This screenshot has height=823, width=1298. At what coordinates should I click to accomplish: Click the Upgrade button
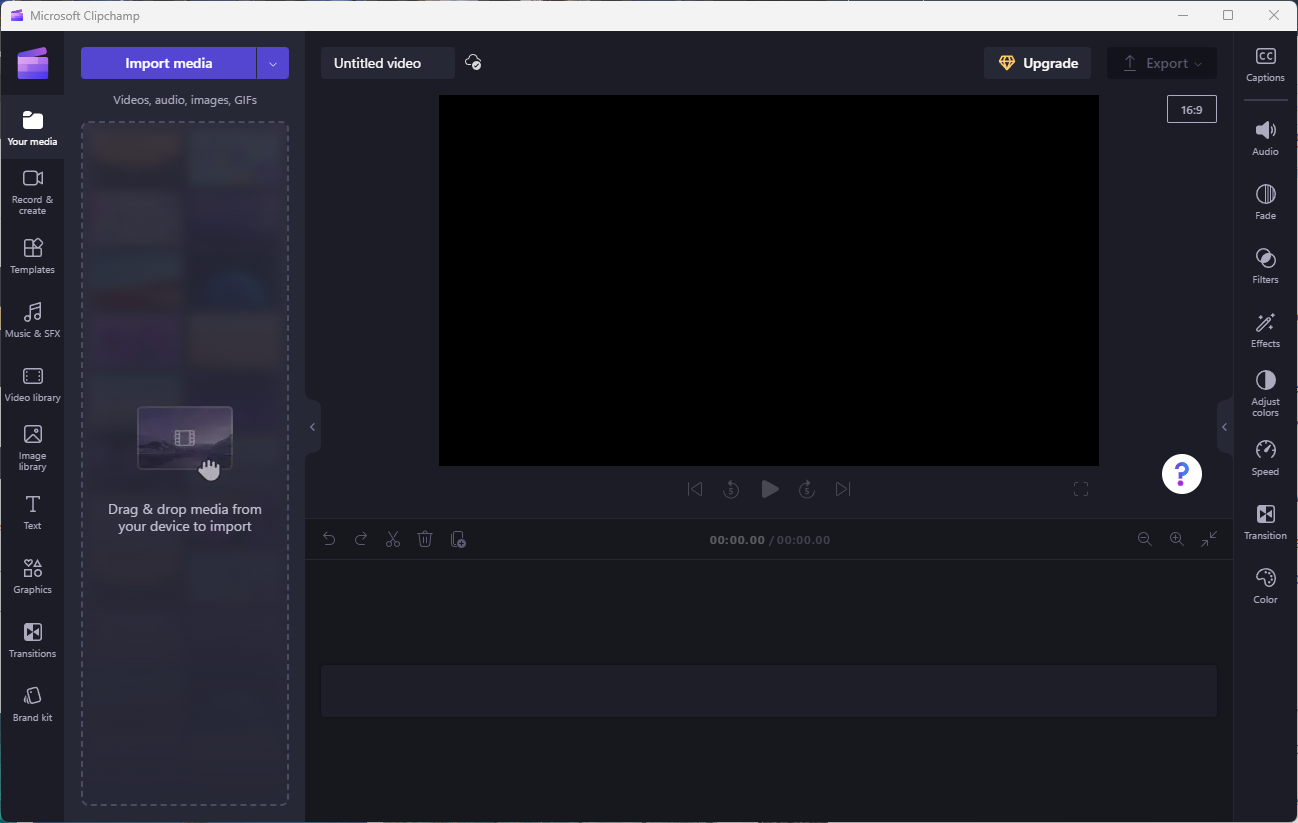[x=1037, y=63]
